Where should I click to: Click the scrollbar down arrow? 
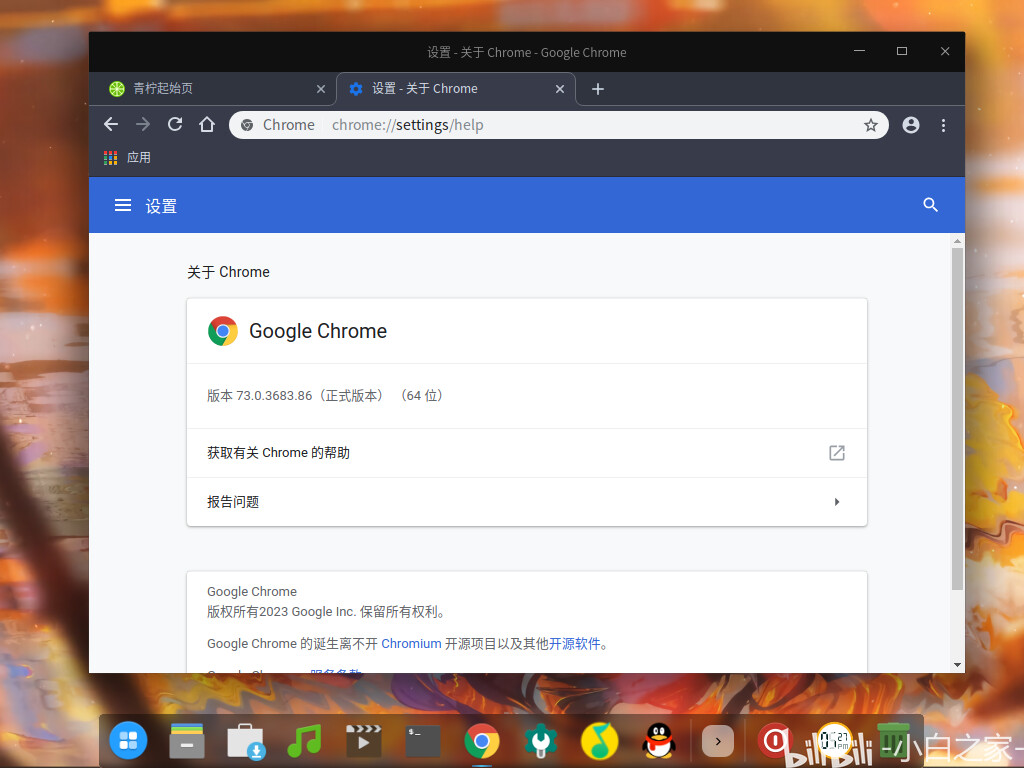pos(957,665)
